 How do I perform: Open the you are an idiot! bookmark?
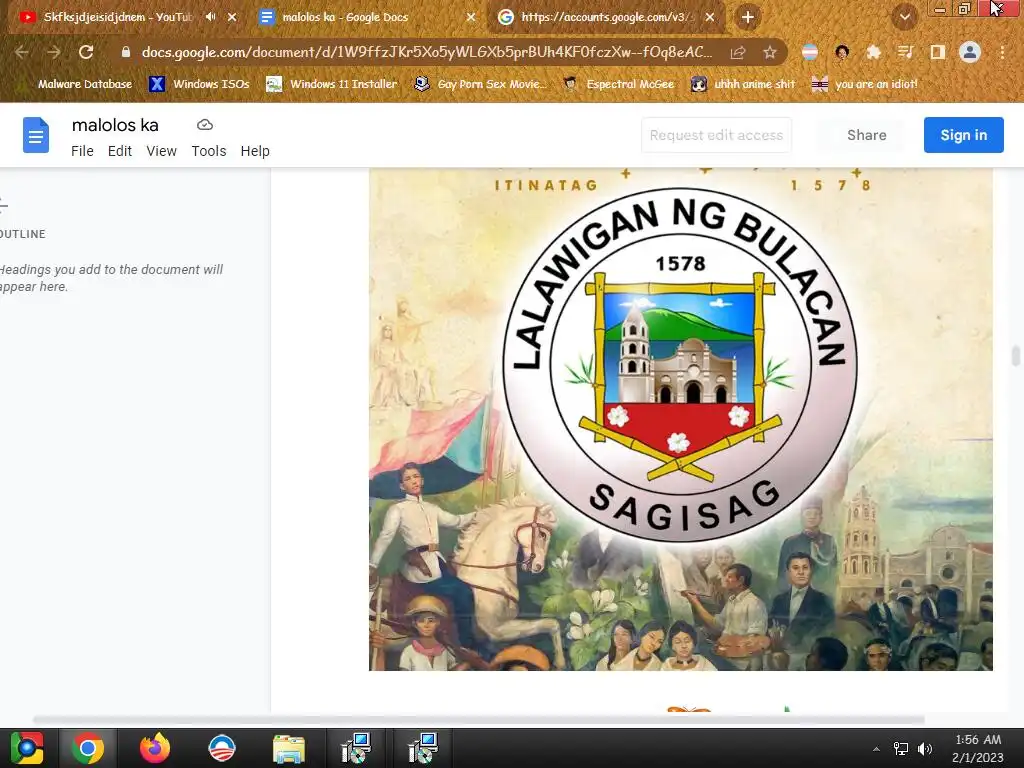[x=865, y=84]
